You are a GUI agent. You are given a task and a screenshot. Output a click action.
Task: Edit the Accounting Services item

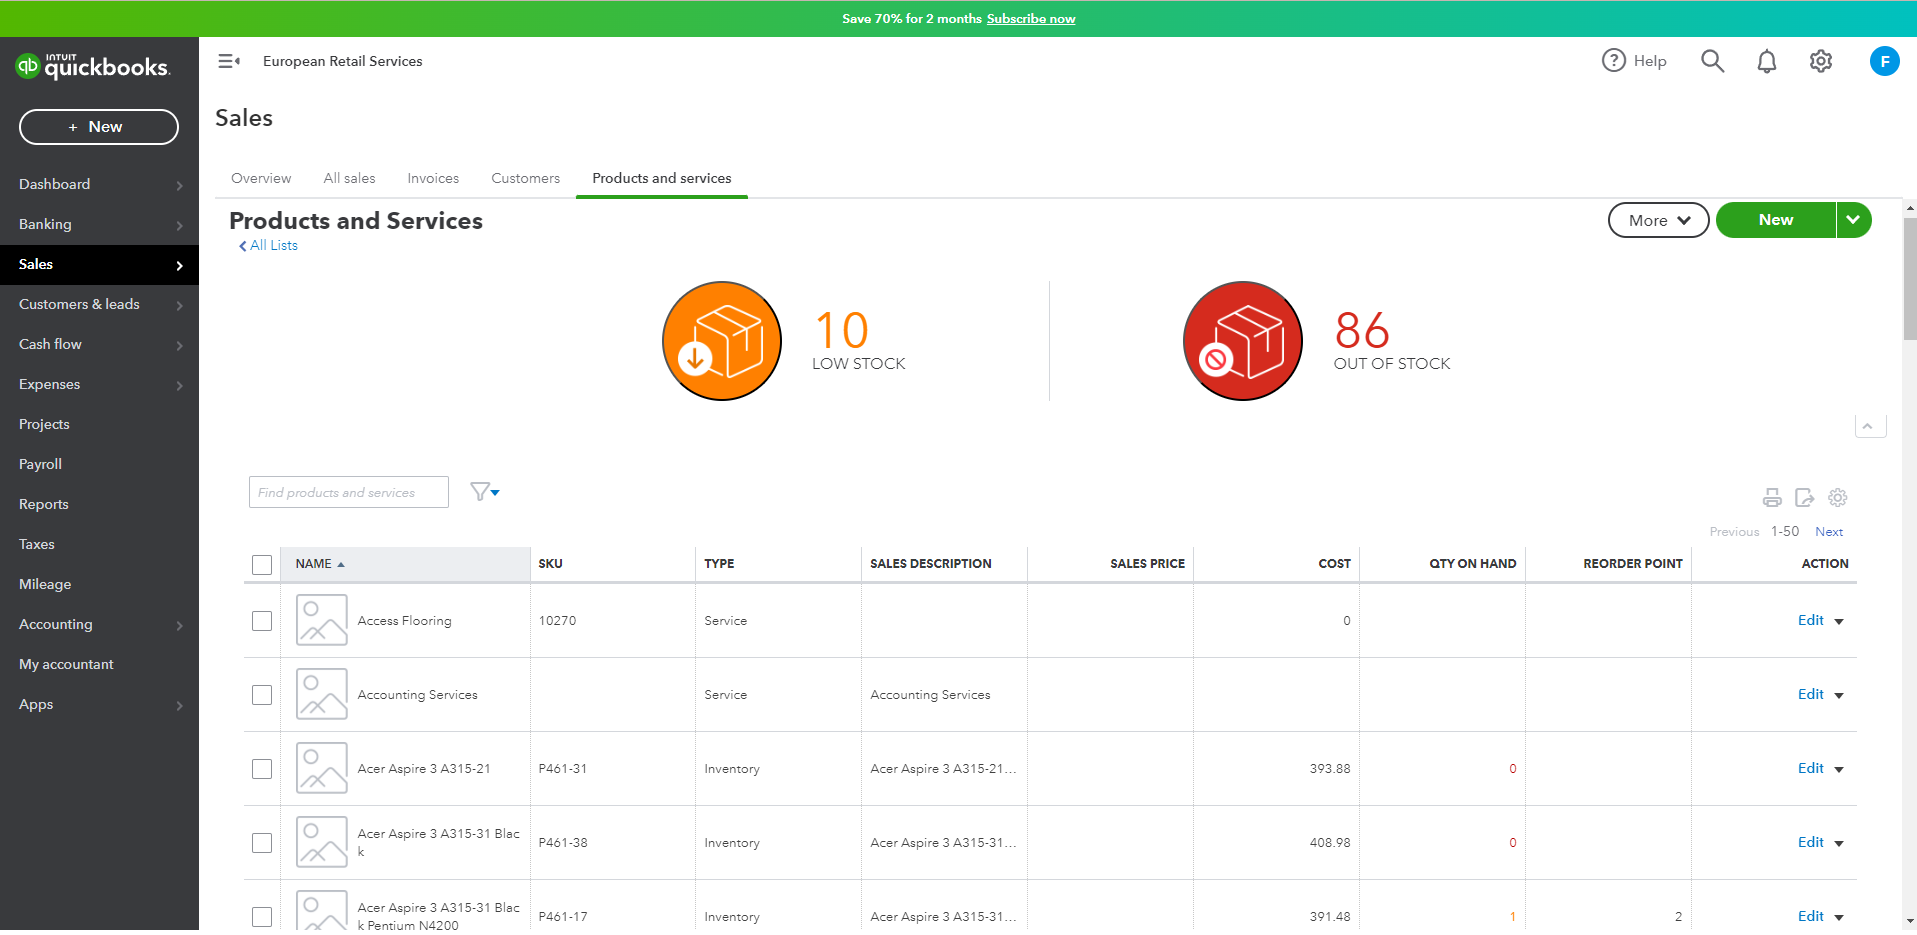pos(1810,694)
